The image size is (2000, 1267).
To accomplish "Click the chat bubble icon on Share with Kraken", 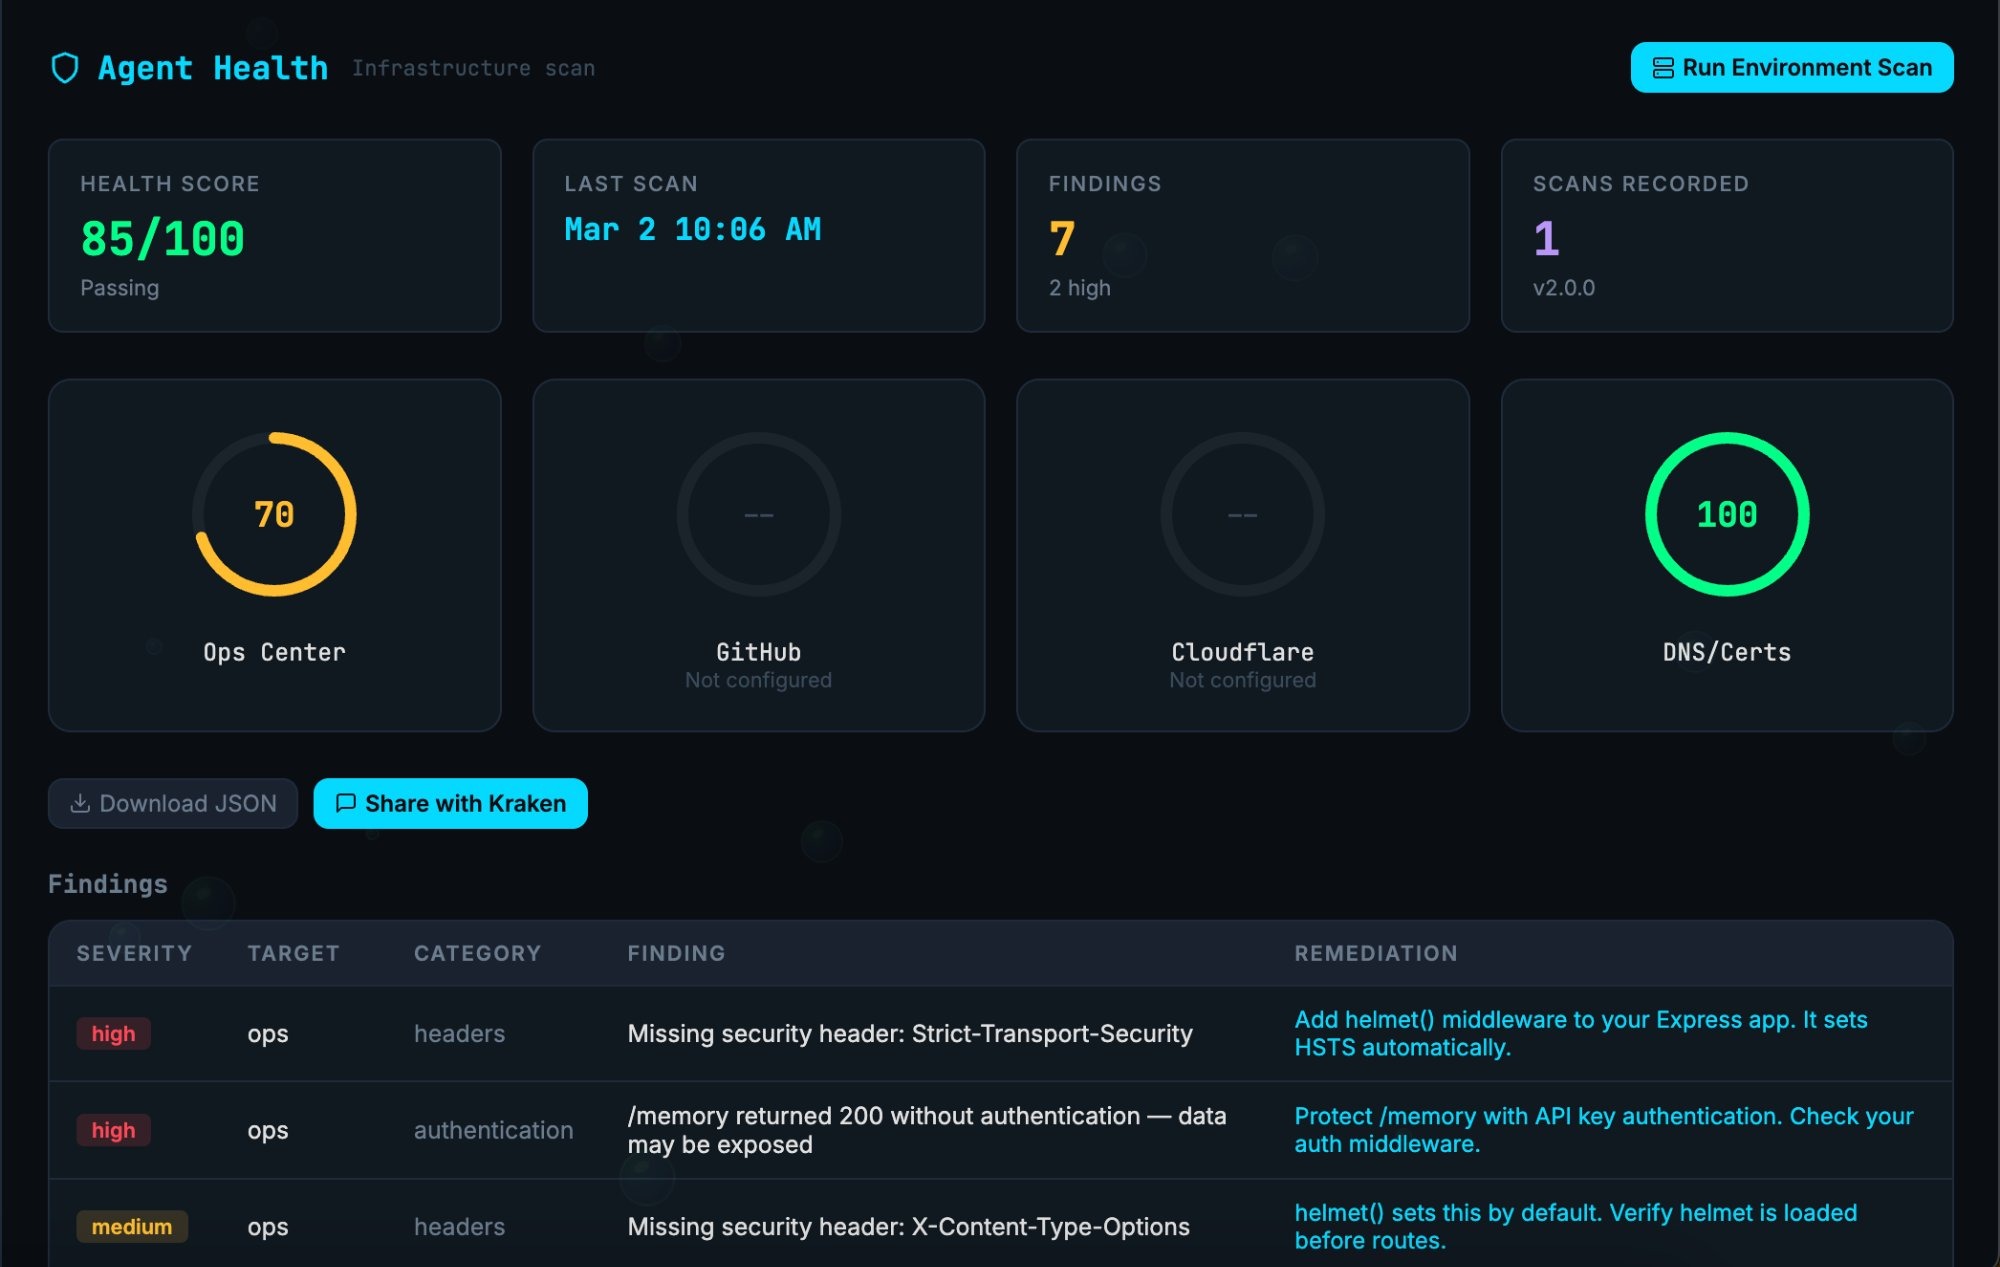I will click(x=347, y=803).
